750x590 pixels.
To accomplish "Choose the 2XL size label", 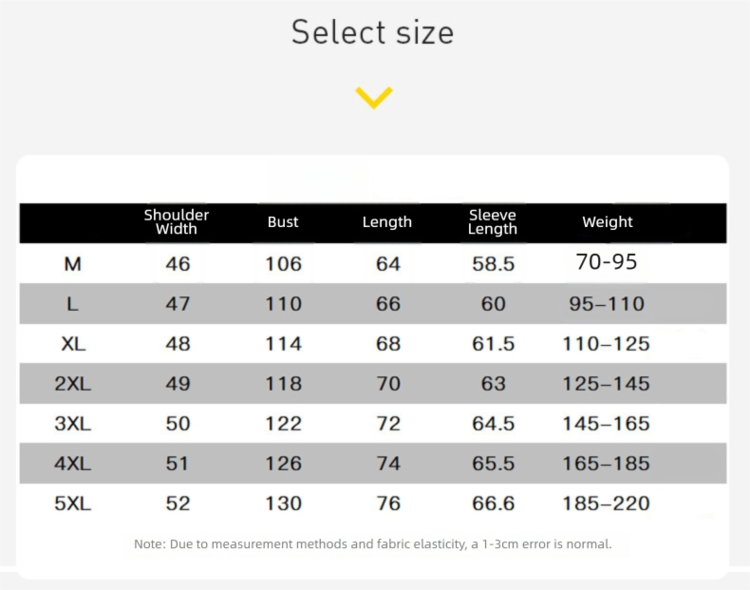I will pos(73,384).
